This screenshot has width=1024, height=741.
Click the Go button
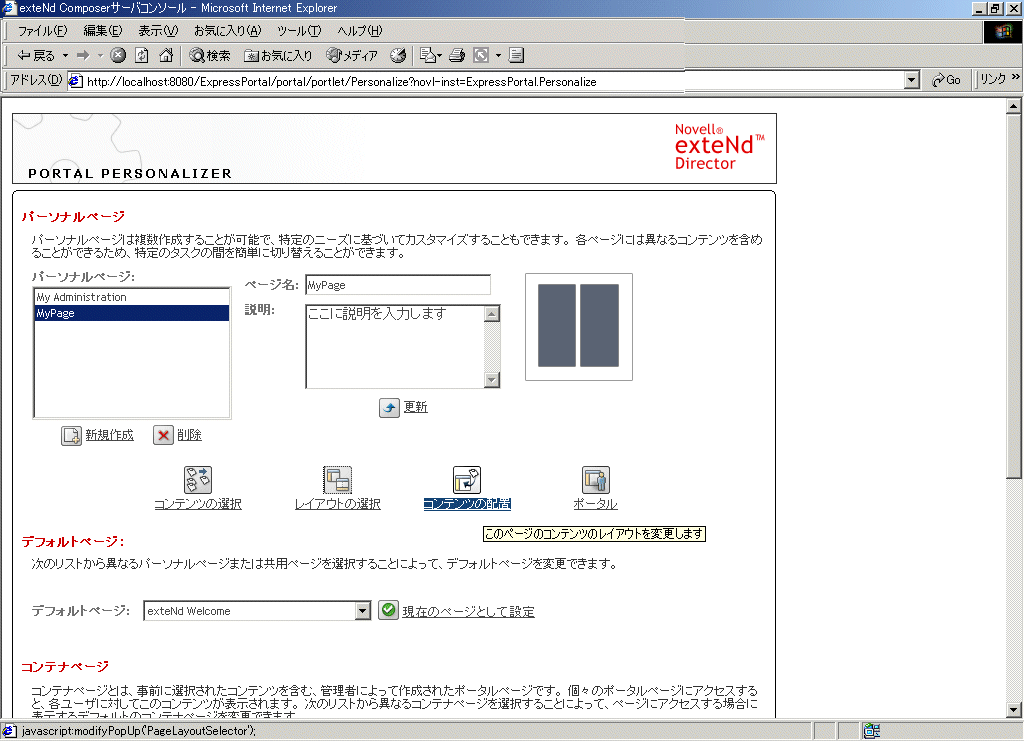coord(946,80)
